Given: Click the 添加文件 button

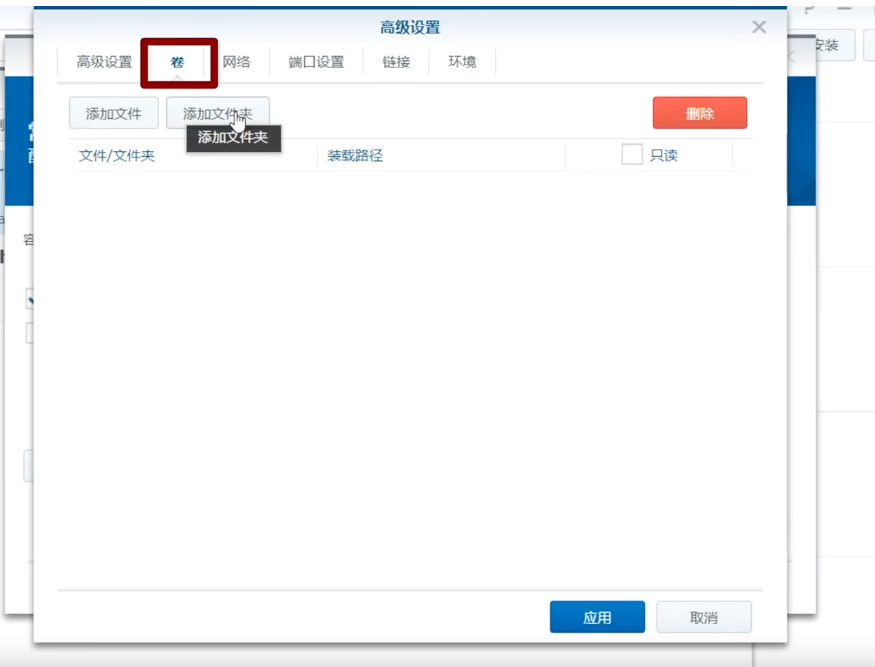Looking at the screenshot, I should (112, 113).
